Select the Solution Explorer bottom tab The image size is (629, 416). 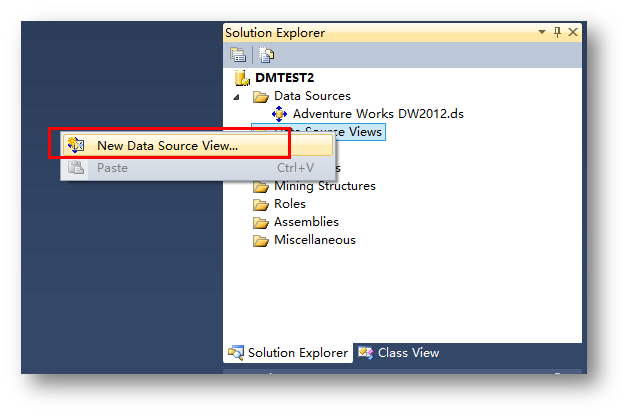point(288,353)
